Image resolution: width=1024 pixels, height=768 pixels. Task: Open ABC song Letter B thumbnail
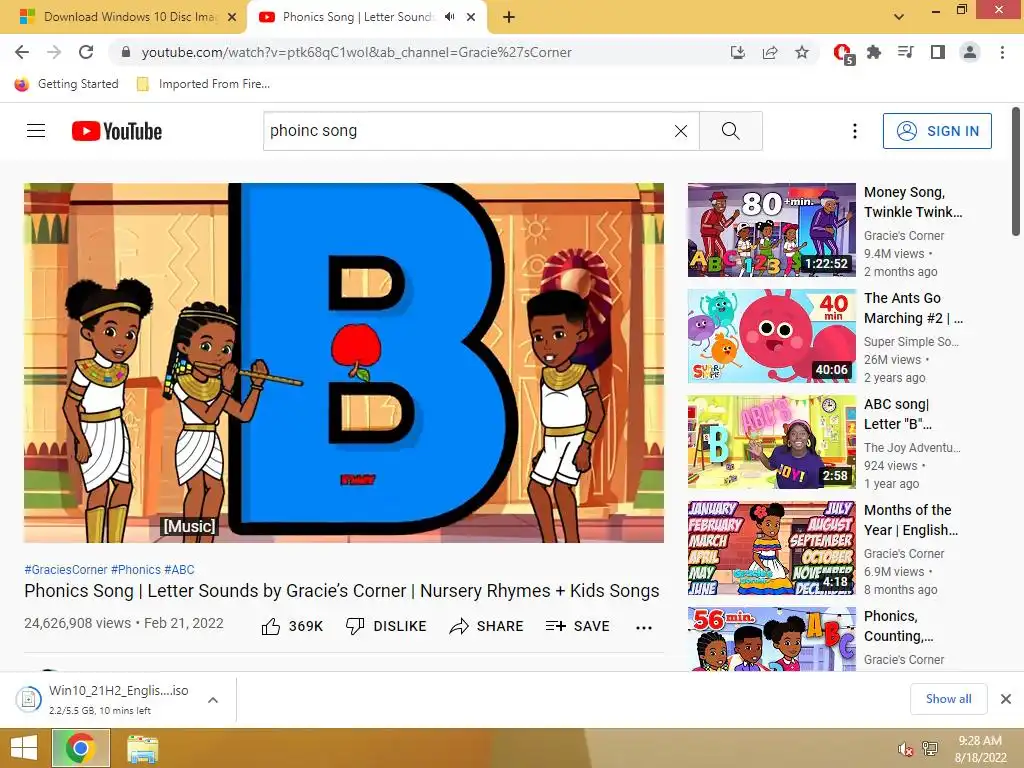[x=771, y=441]
